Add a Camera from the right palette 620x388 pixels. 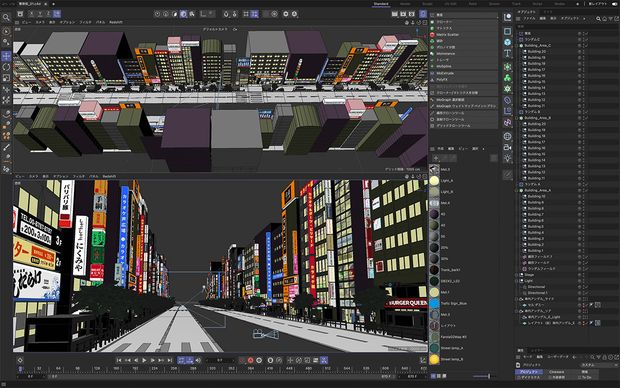pos(508,148)
